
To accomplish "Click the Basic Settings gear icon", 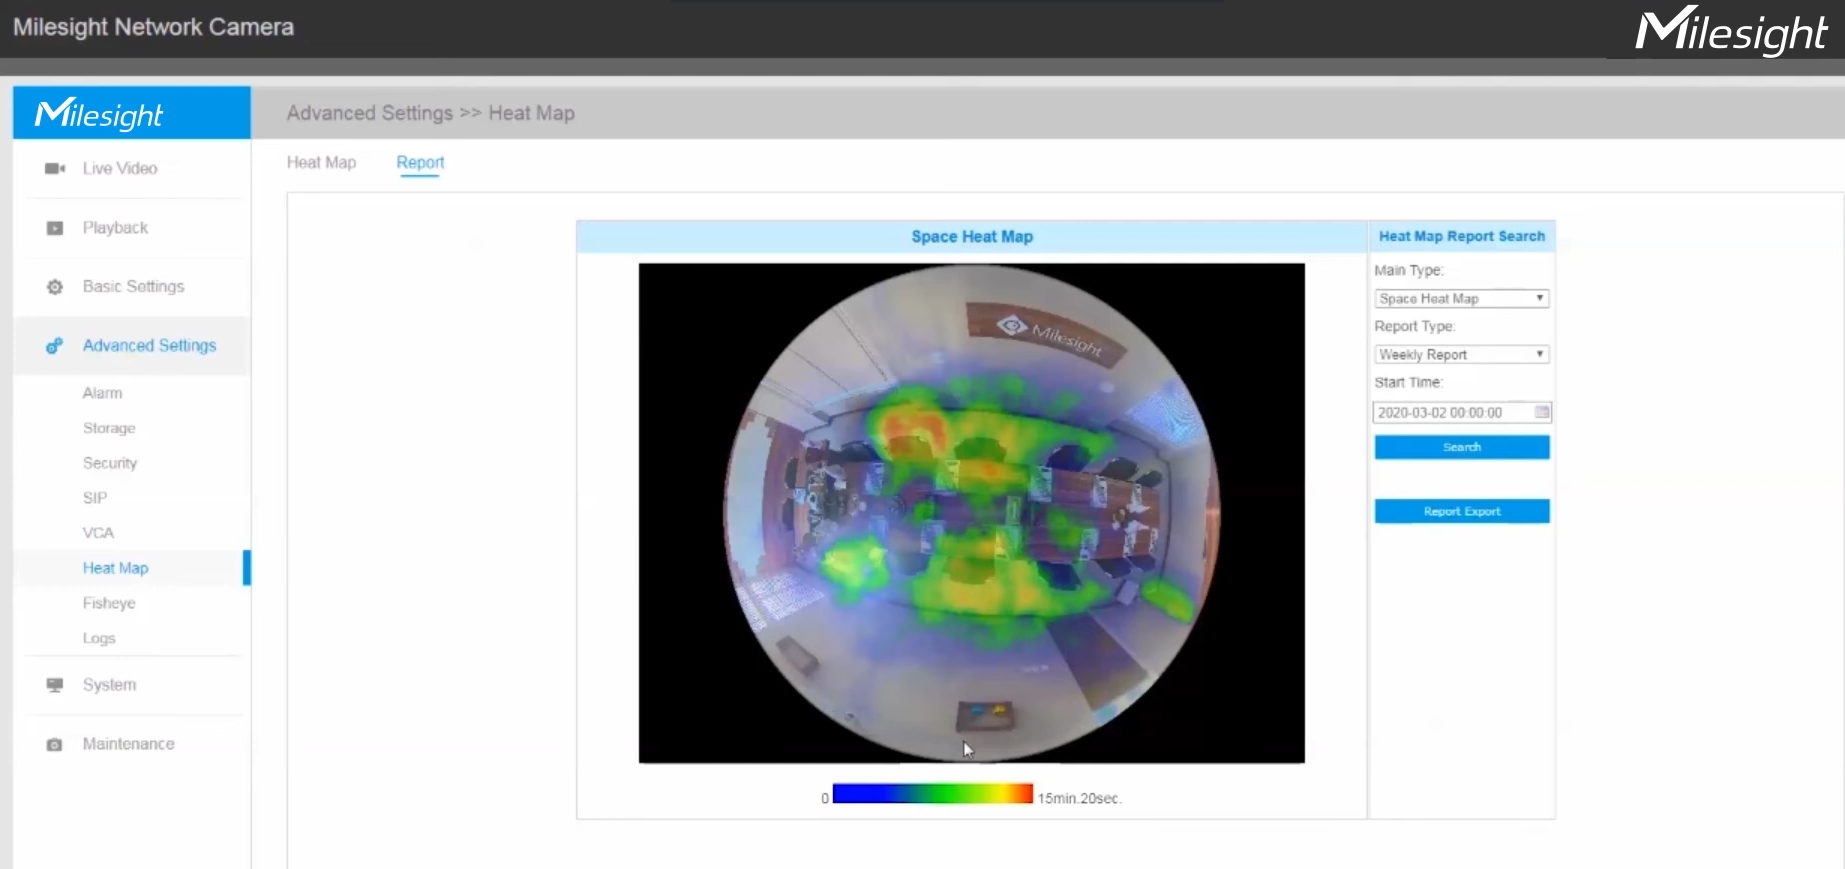I will coord(55,287).
